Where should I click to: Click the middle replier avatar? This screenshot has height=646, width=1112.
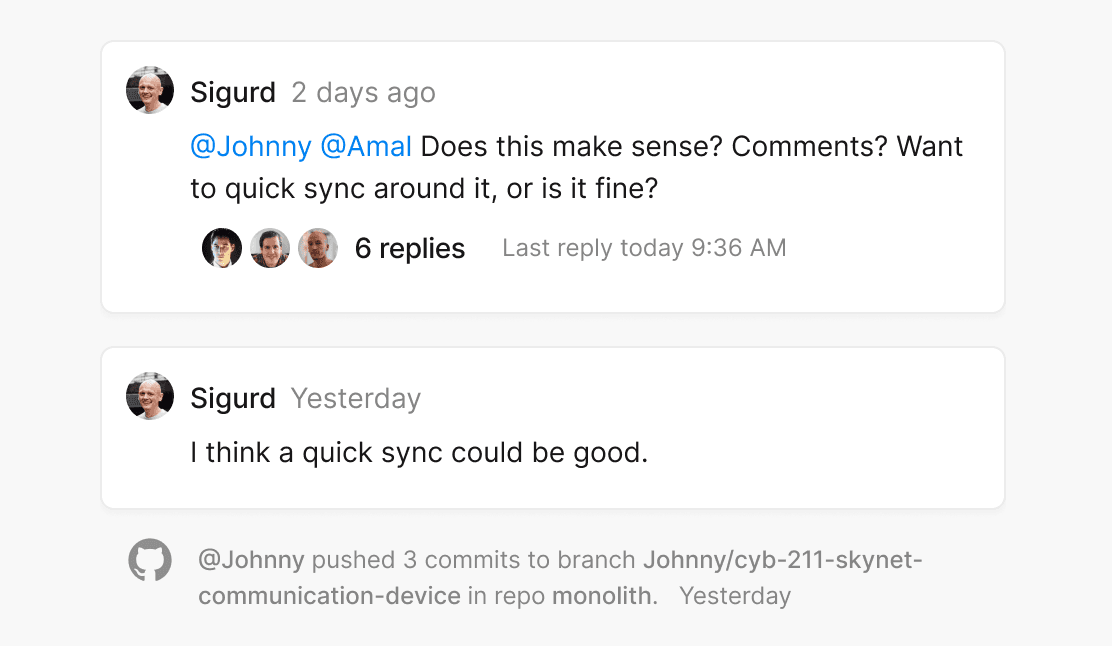270,248
